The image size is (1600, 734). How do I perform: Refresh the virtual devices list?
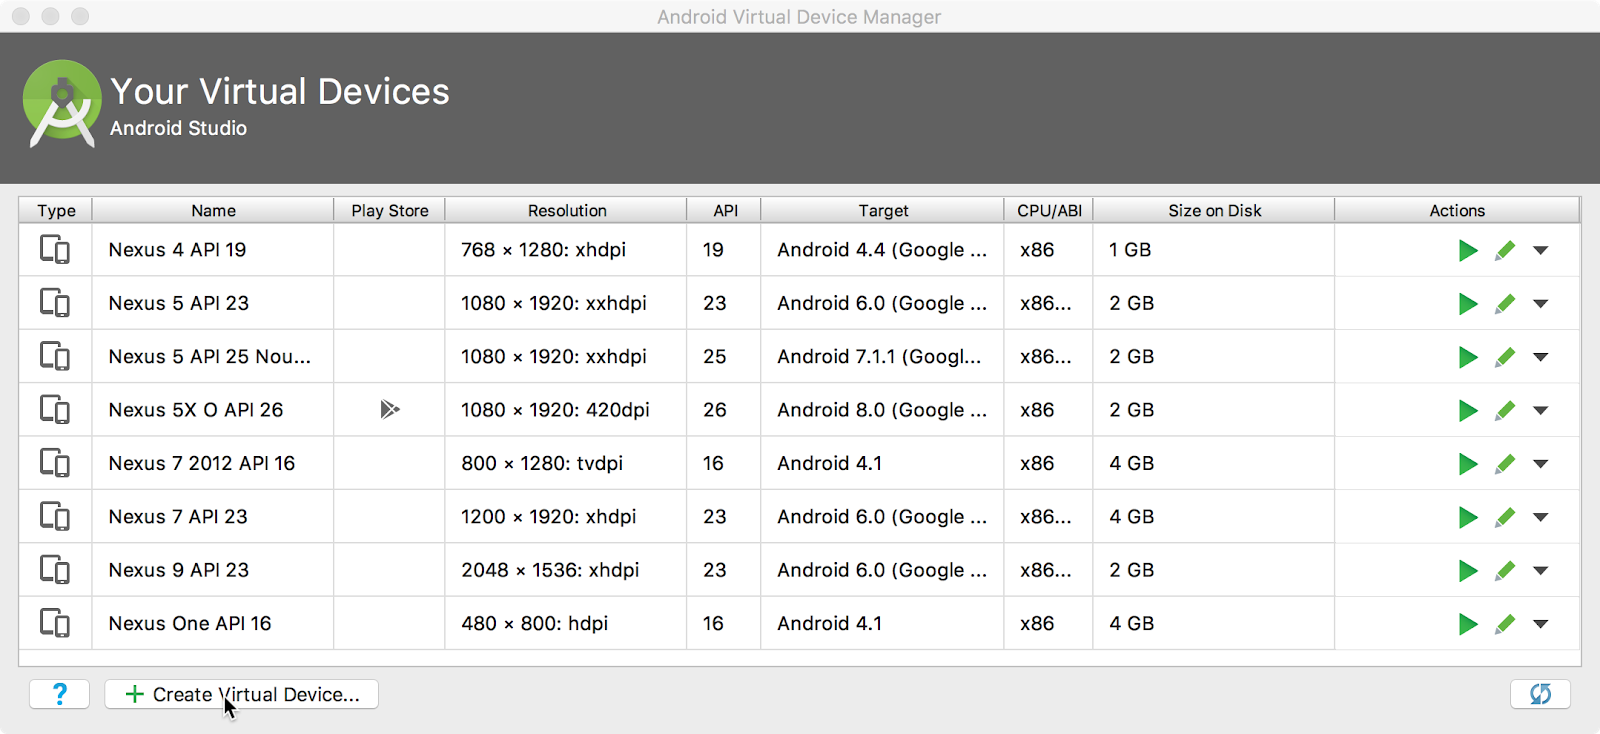[x=1540, y=694]
